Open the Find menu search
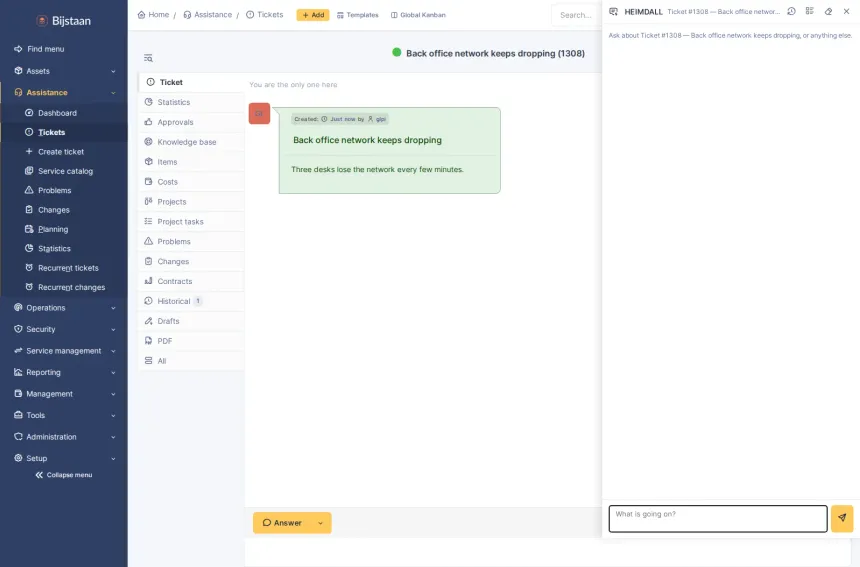 tap(38, 49)
